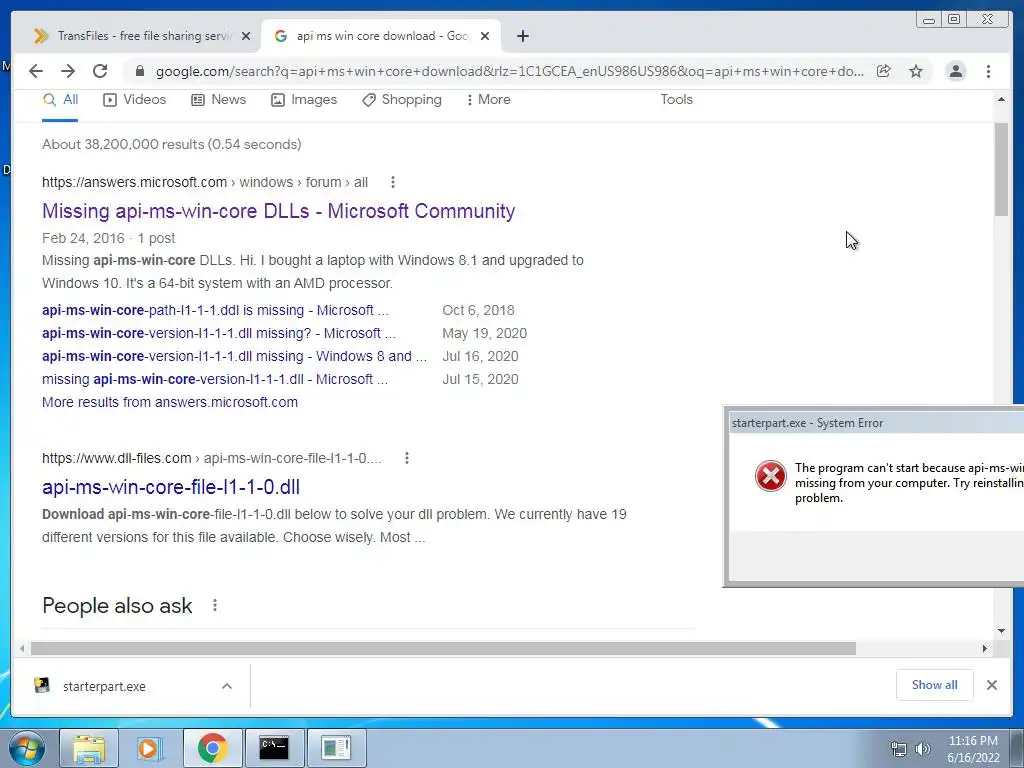This screenshot has height=768, width=1024.
Task: Open the Chrome profile avatar menu
Action: pos(955,71)
